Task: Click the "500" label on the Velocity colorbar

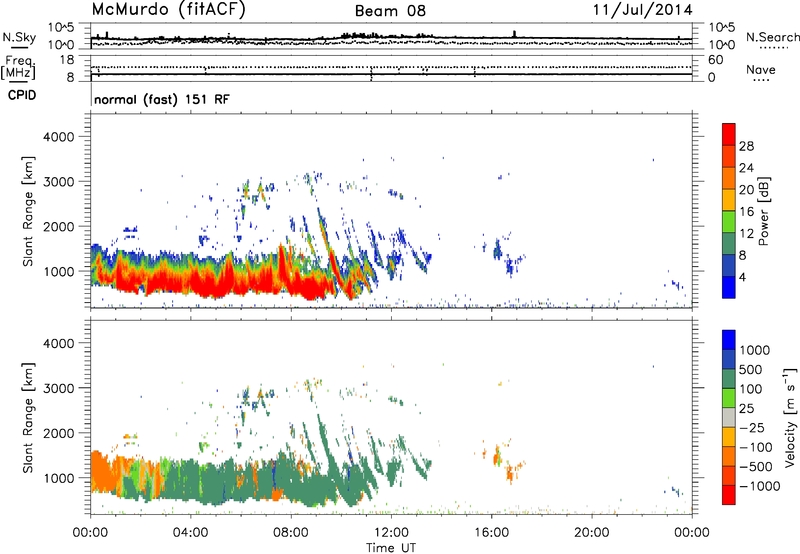Action: (x=751, y=369)
